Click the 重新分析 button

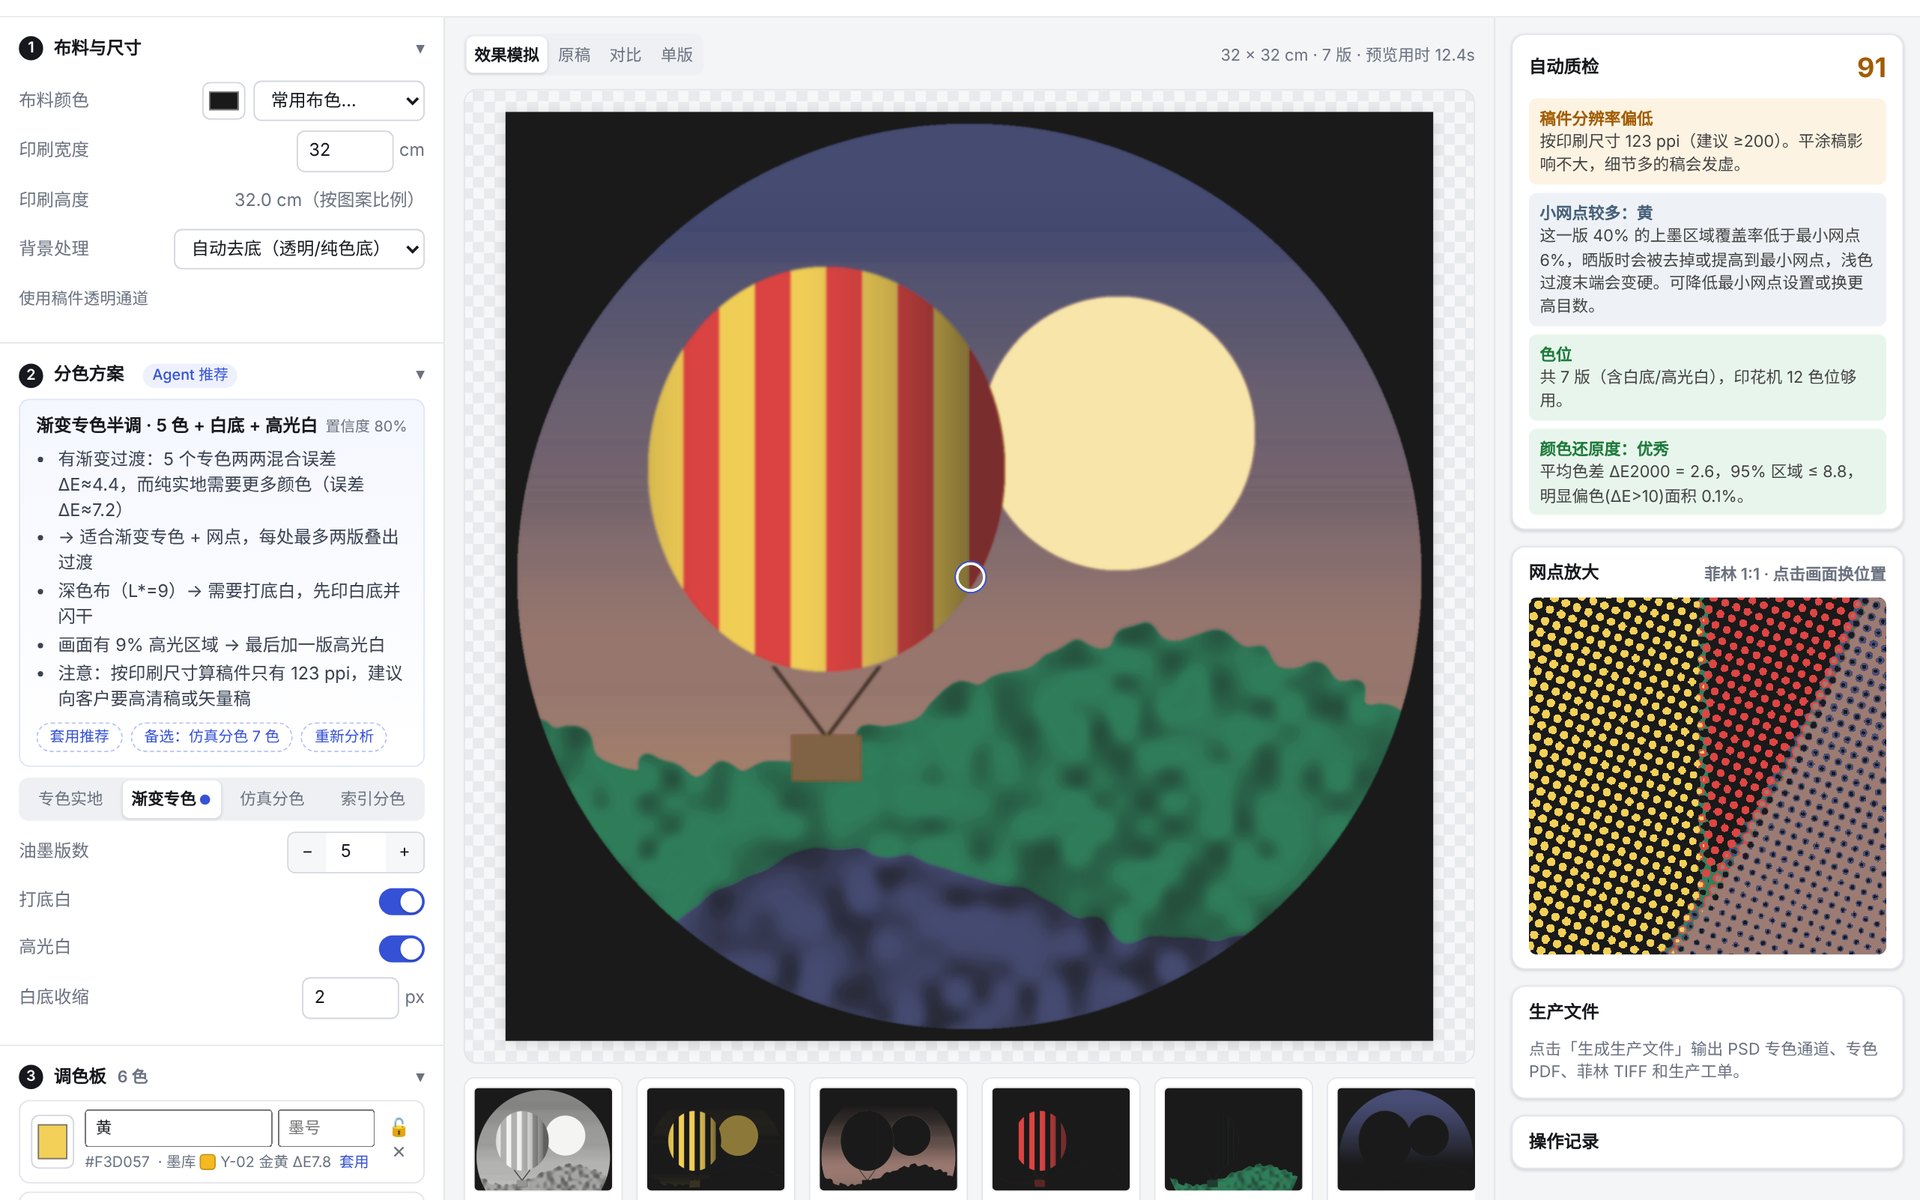tap(344, 736)
